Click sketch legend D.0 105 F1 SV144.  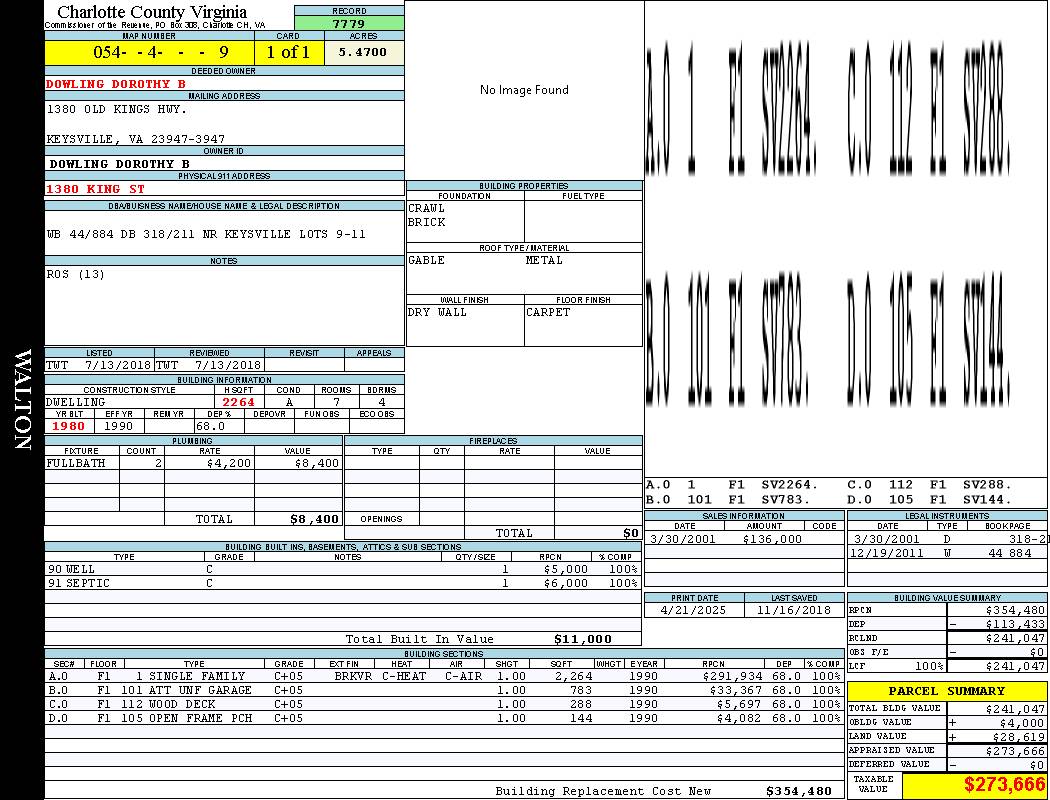[930, 499]
